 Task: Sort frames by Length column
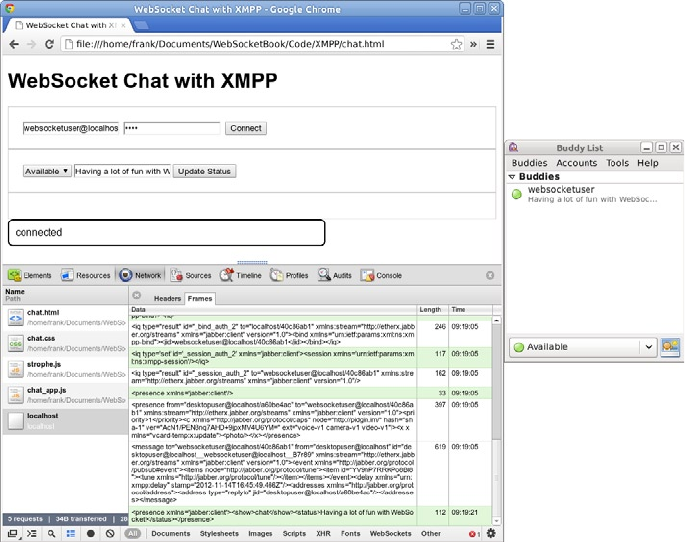(x=430, y=309)
